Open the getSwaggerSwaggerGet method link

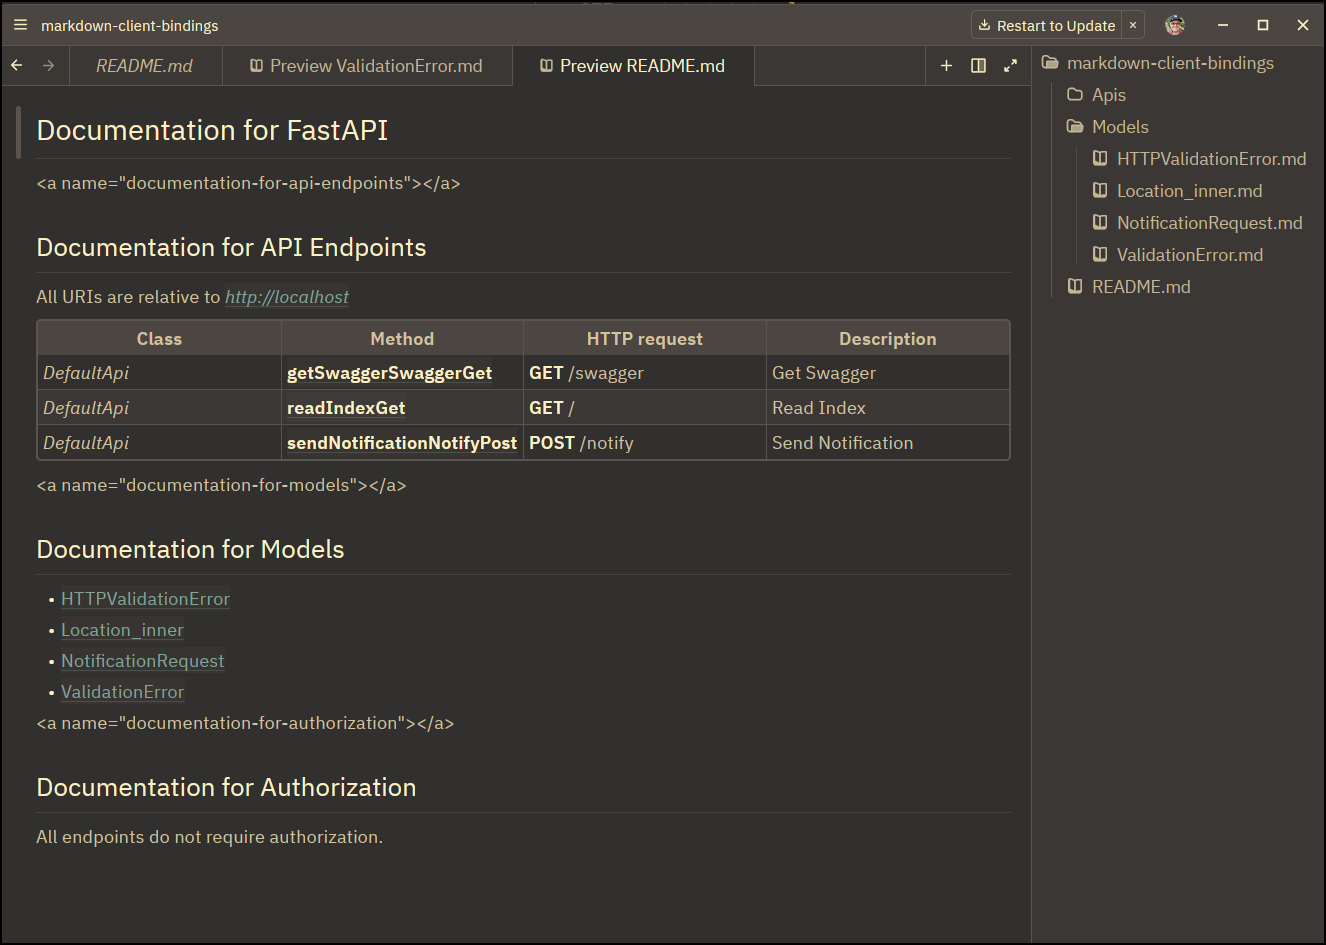tap(389, 373)
